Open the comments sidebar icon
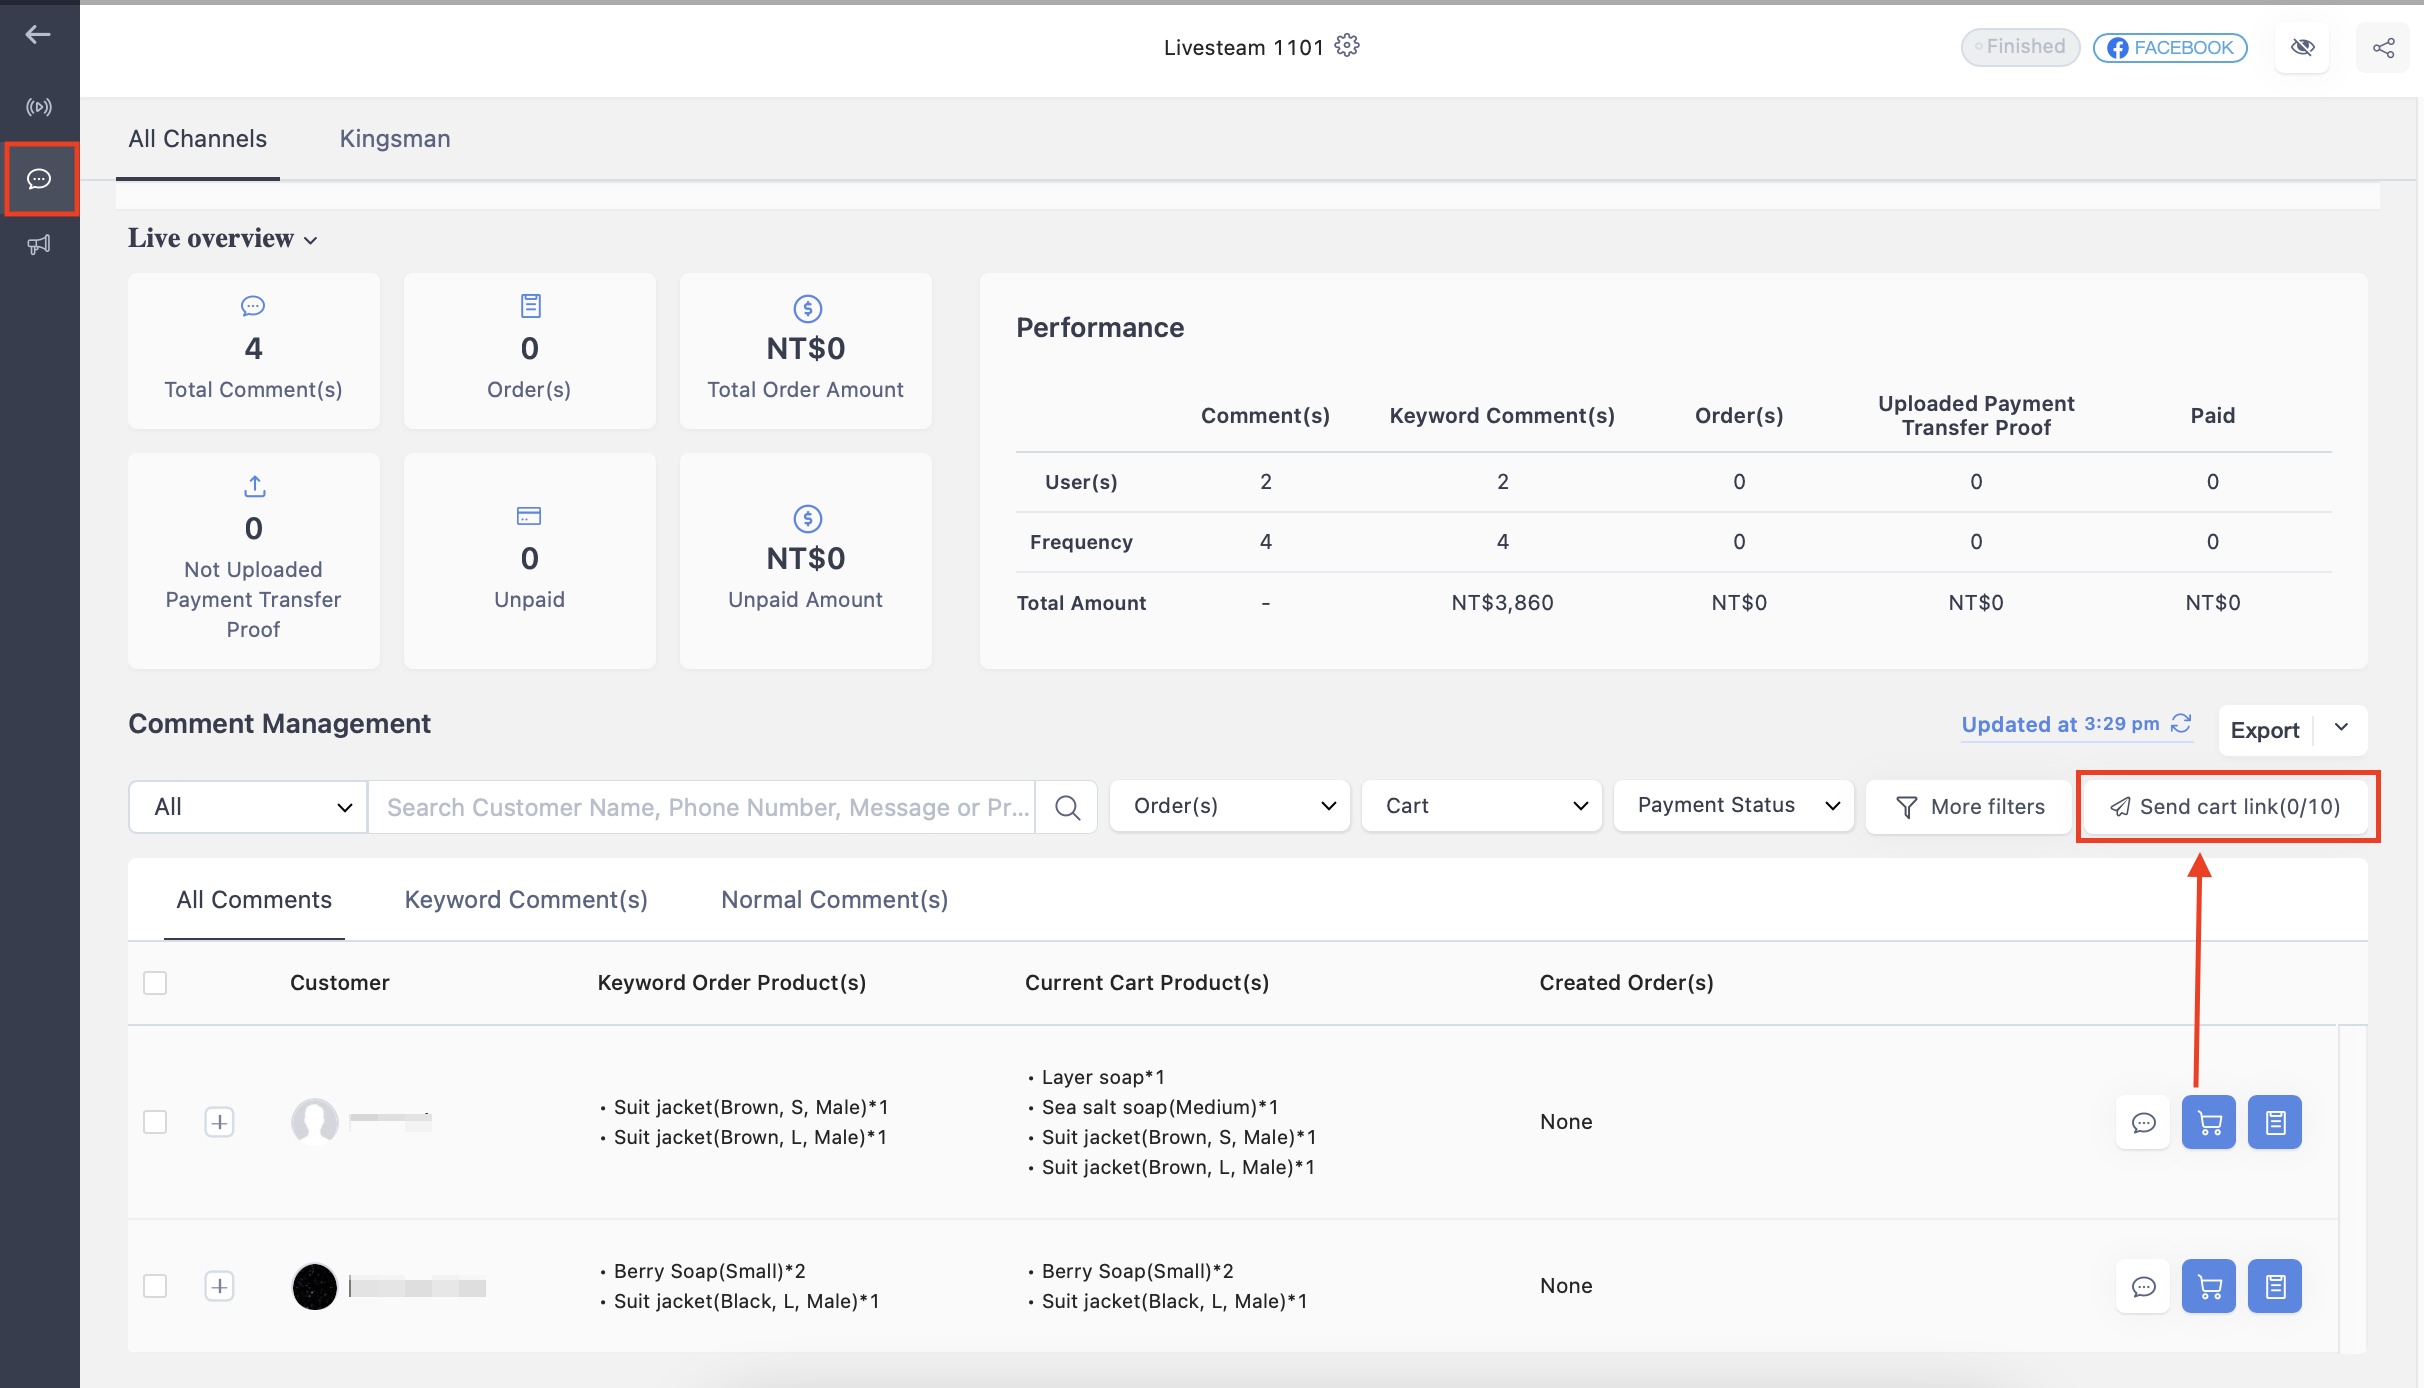This screenshot has width=2424, height=1388. 39,179
